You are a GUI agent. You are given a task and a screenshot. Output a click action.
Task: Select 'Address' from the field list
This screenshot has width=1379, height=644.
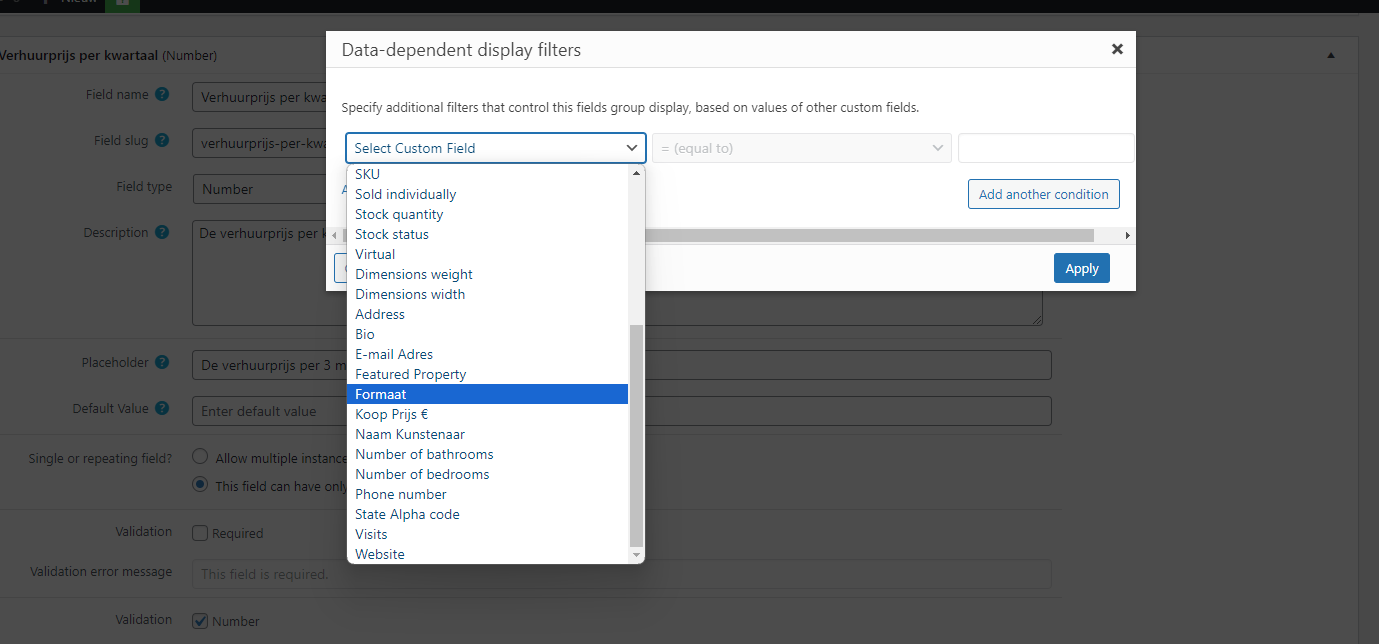point(487,314)
